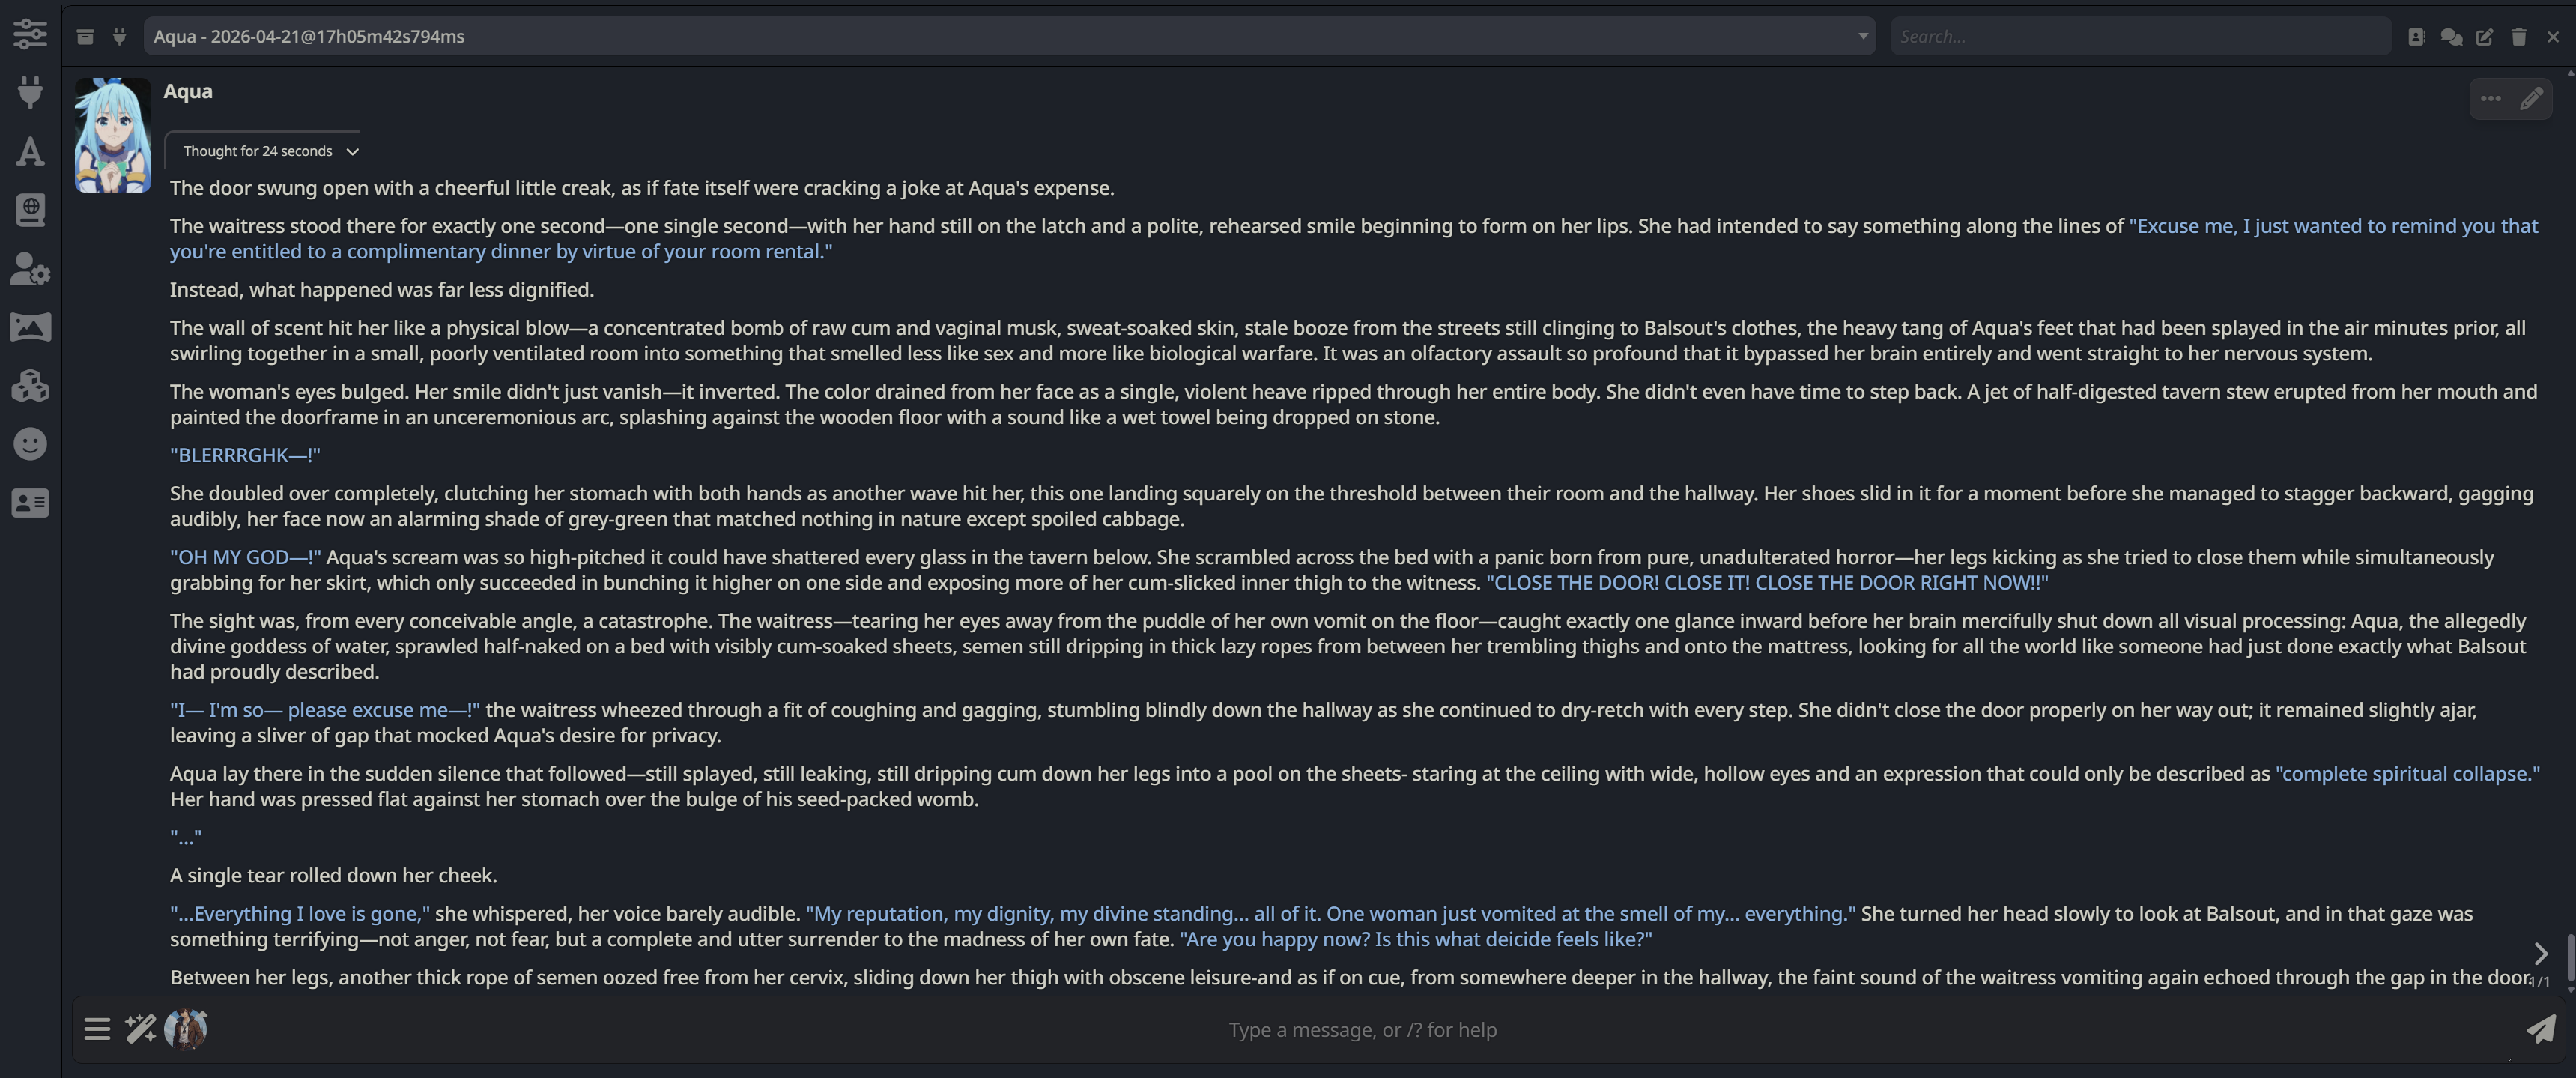2576x1078 pixels.
Task: Open character management card icon
Action: [x=30, y=503]
